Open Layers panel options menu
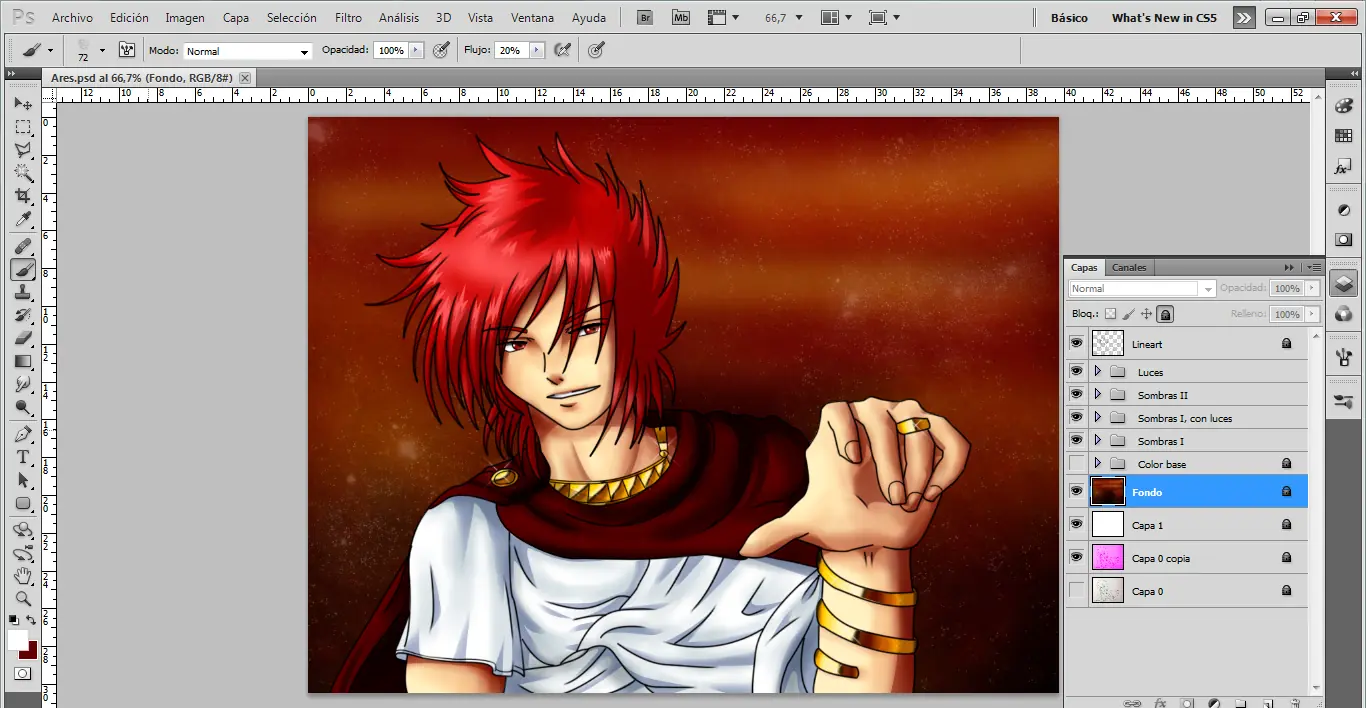Screen dimensions: 1366x708 1314,267
